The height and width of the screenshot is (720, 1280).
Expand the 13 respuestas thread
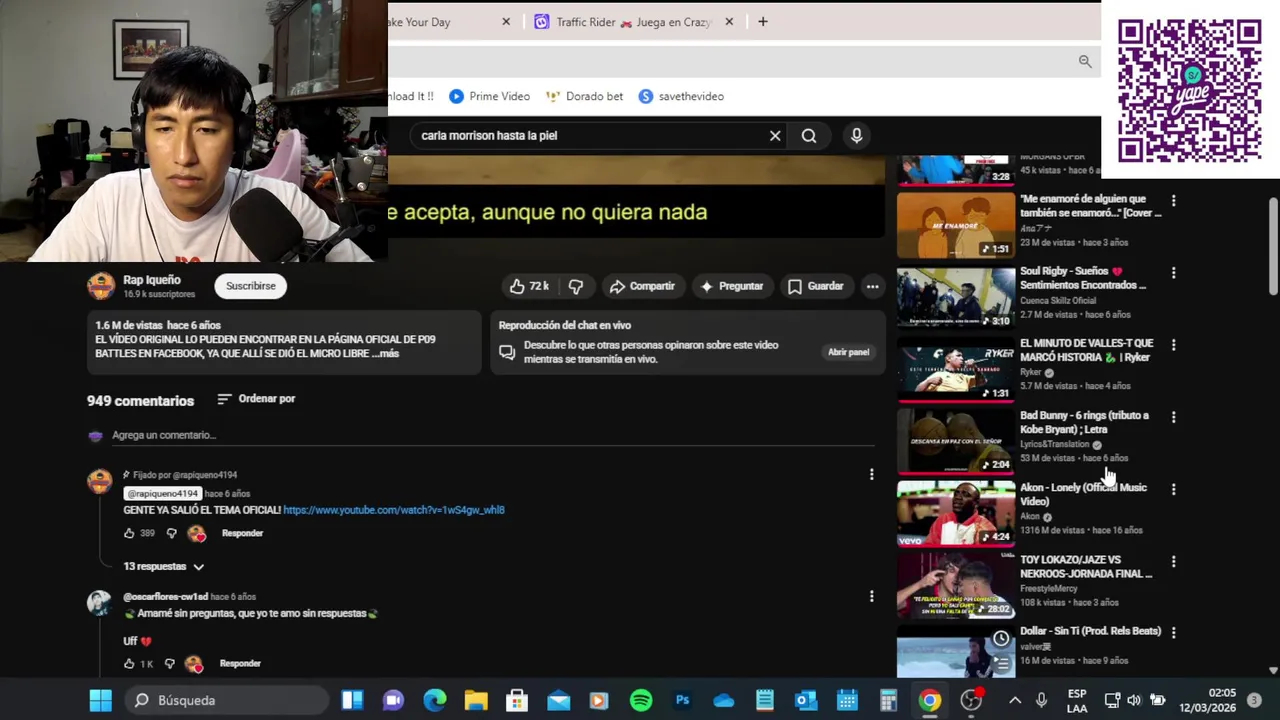pyautogui.click(x=164, y=566)
